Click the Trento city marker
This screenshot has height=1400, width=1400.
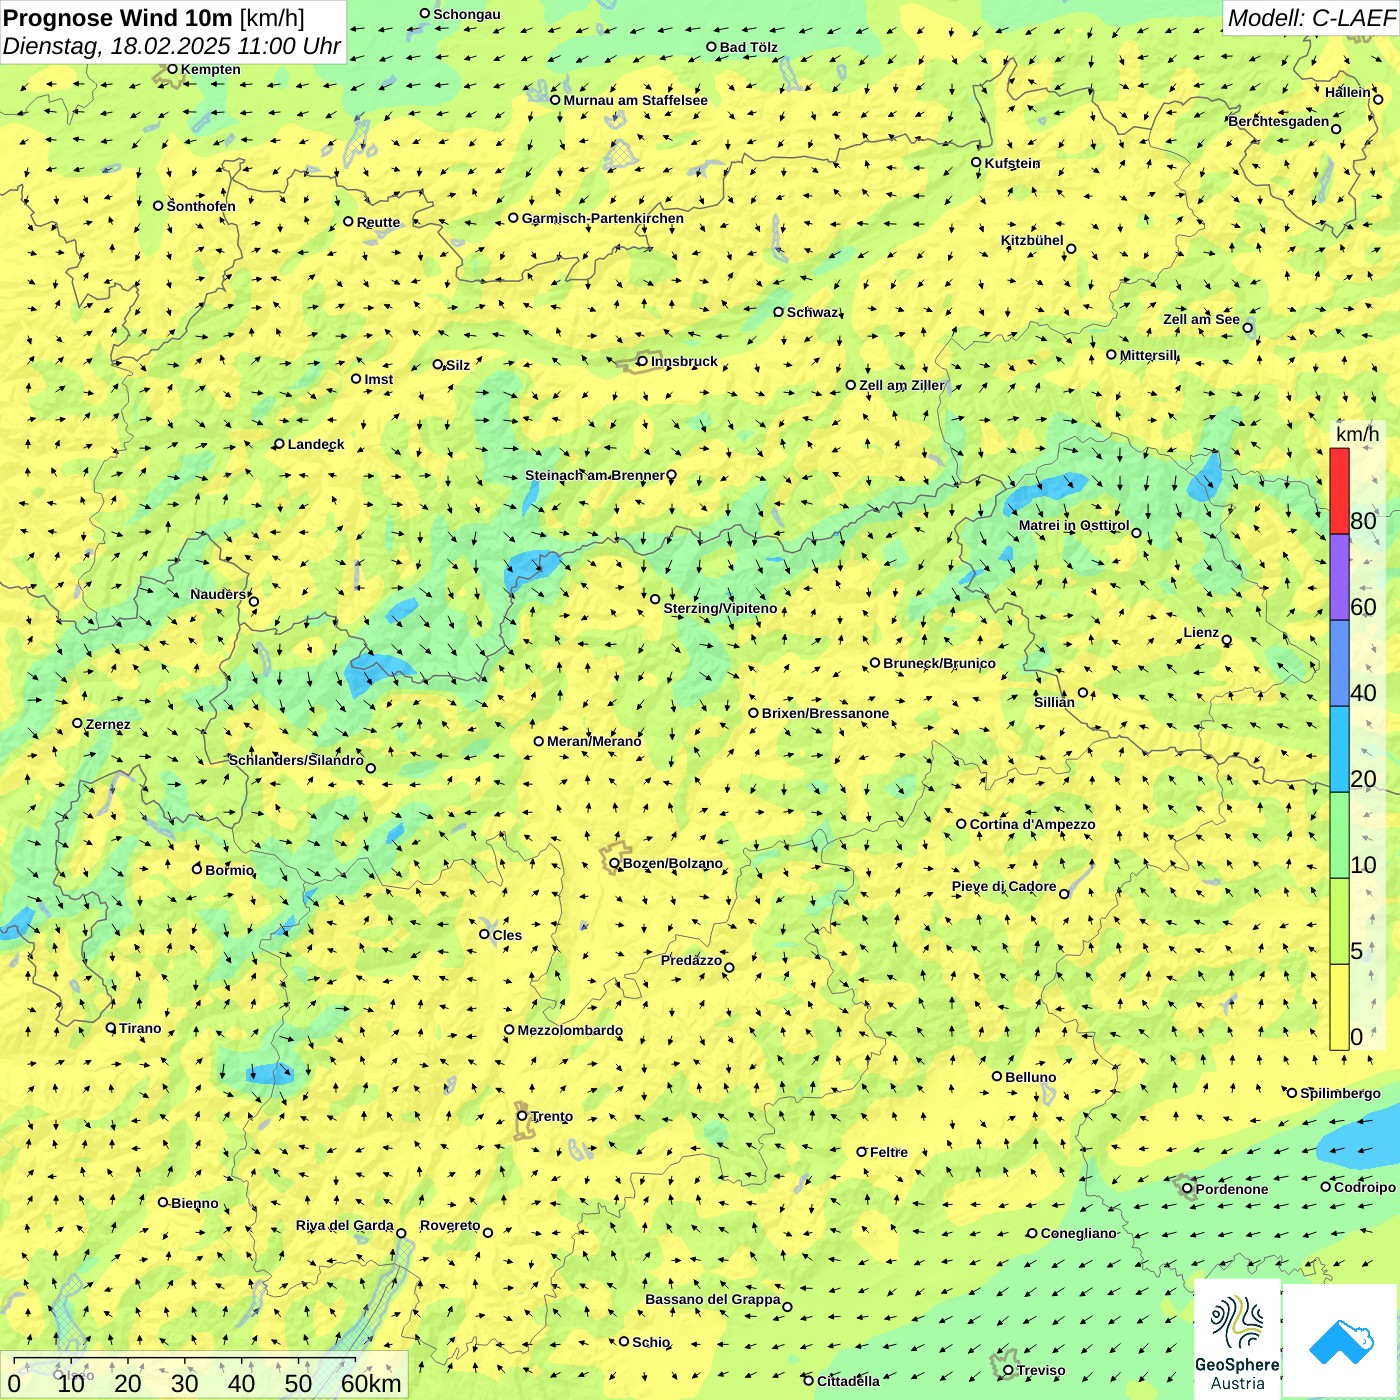click(x=522, y=1116)
